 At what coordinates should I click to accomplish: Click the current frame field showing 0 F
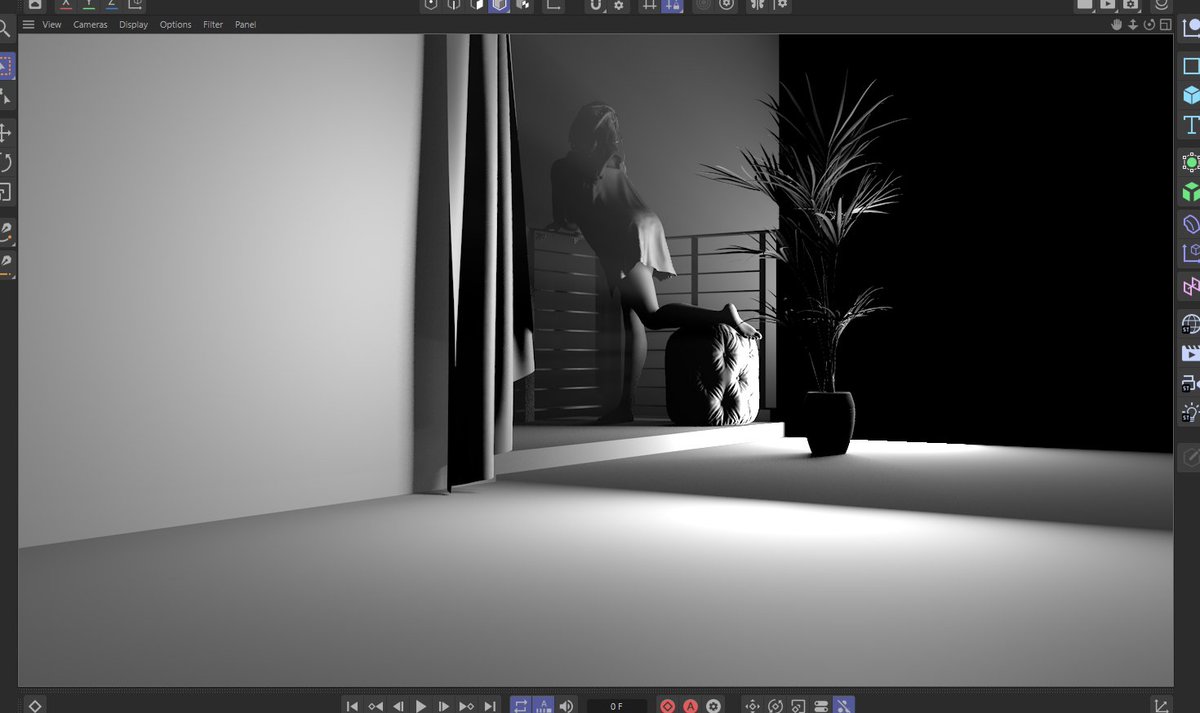(617, 706)
